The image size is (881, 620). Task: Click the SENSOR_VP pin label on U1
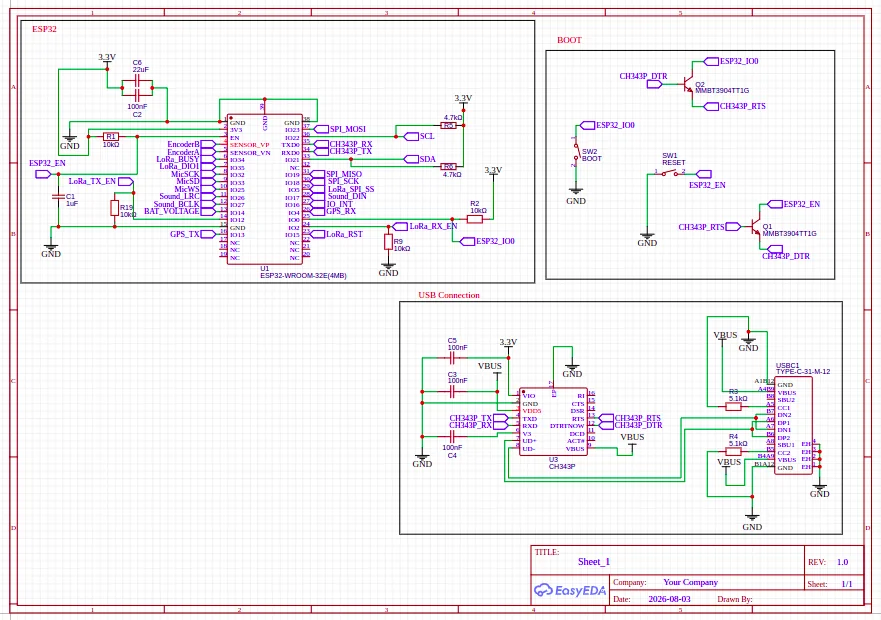pyautogui.click(x=249, y=144)
